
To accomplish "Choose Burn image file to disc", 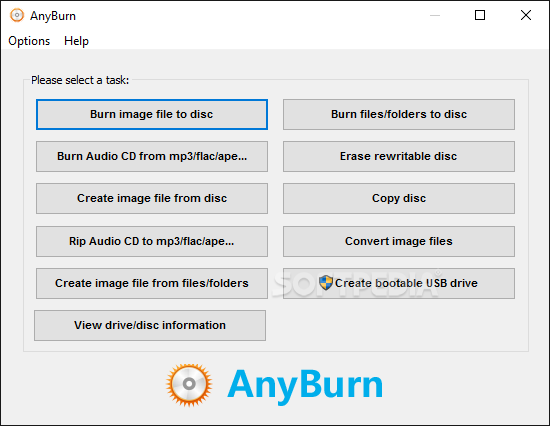I will (152, 114).
